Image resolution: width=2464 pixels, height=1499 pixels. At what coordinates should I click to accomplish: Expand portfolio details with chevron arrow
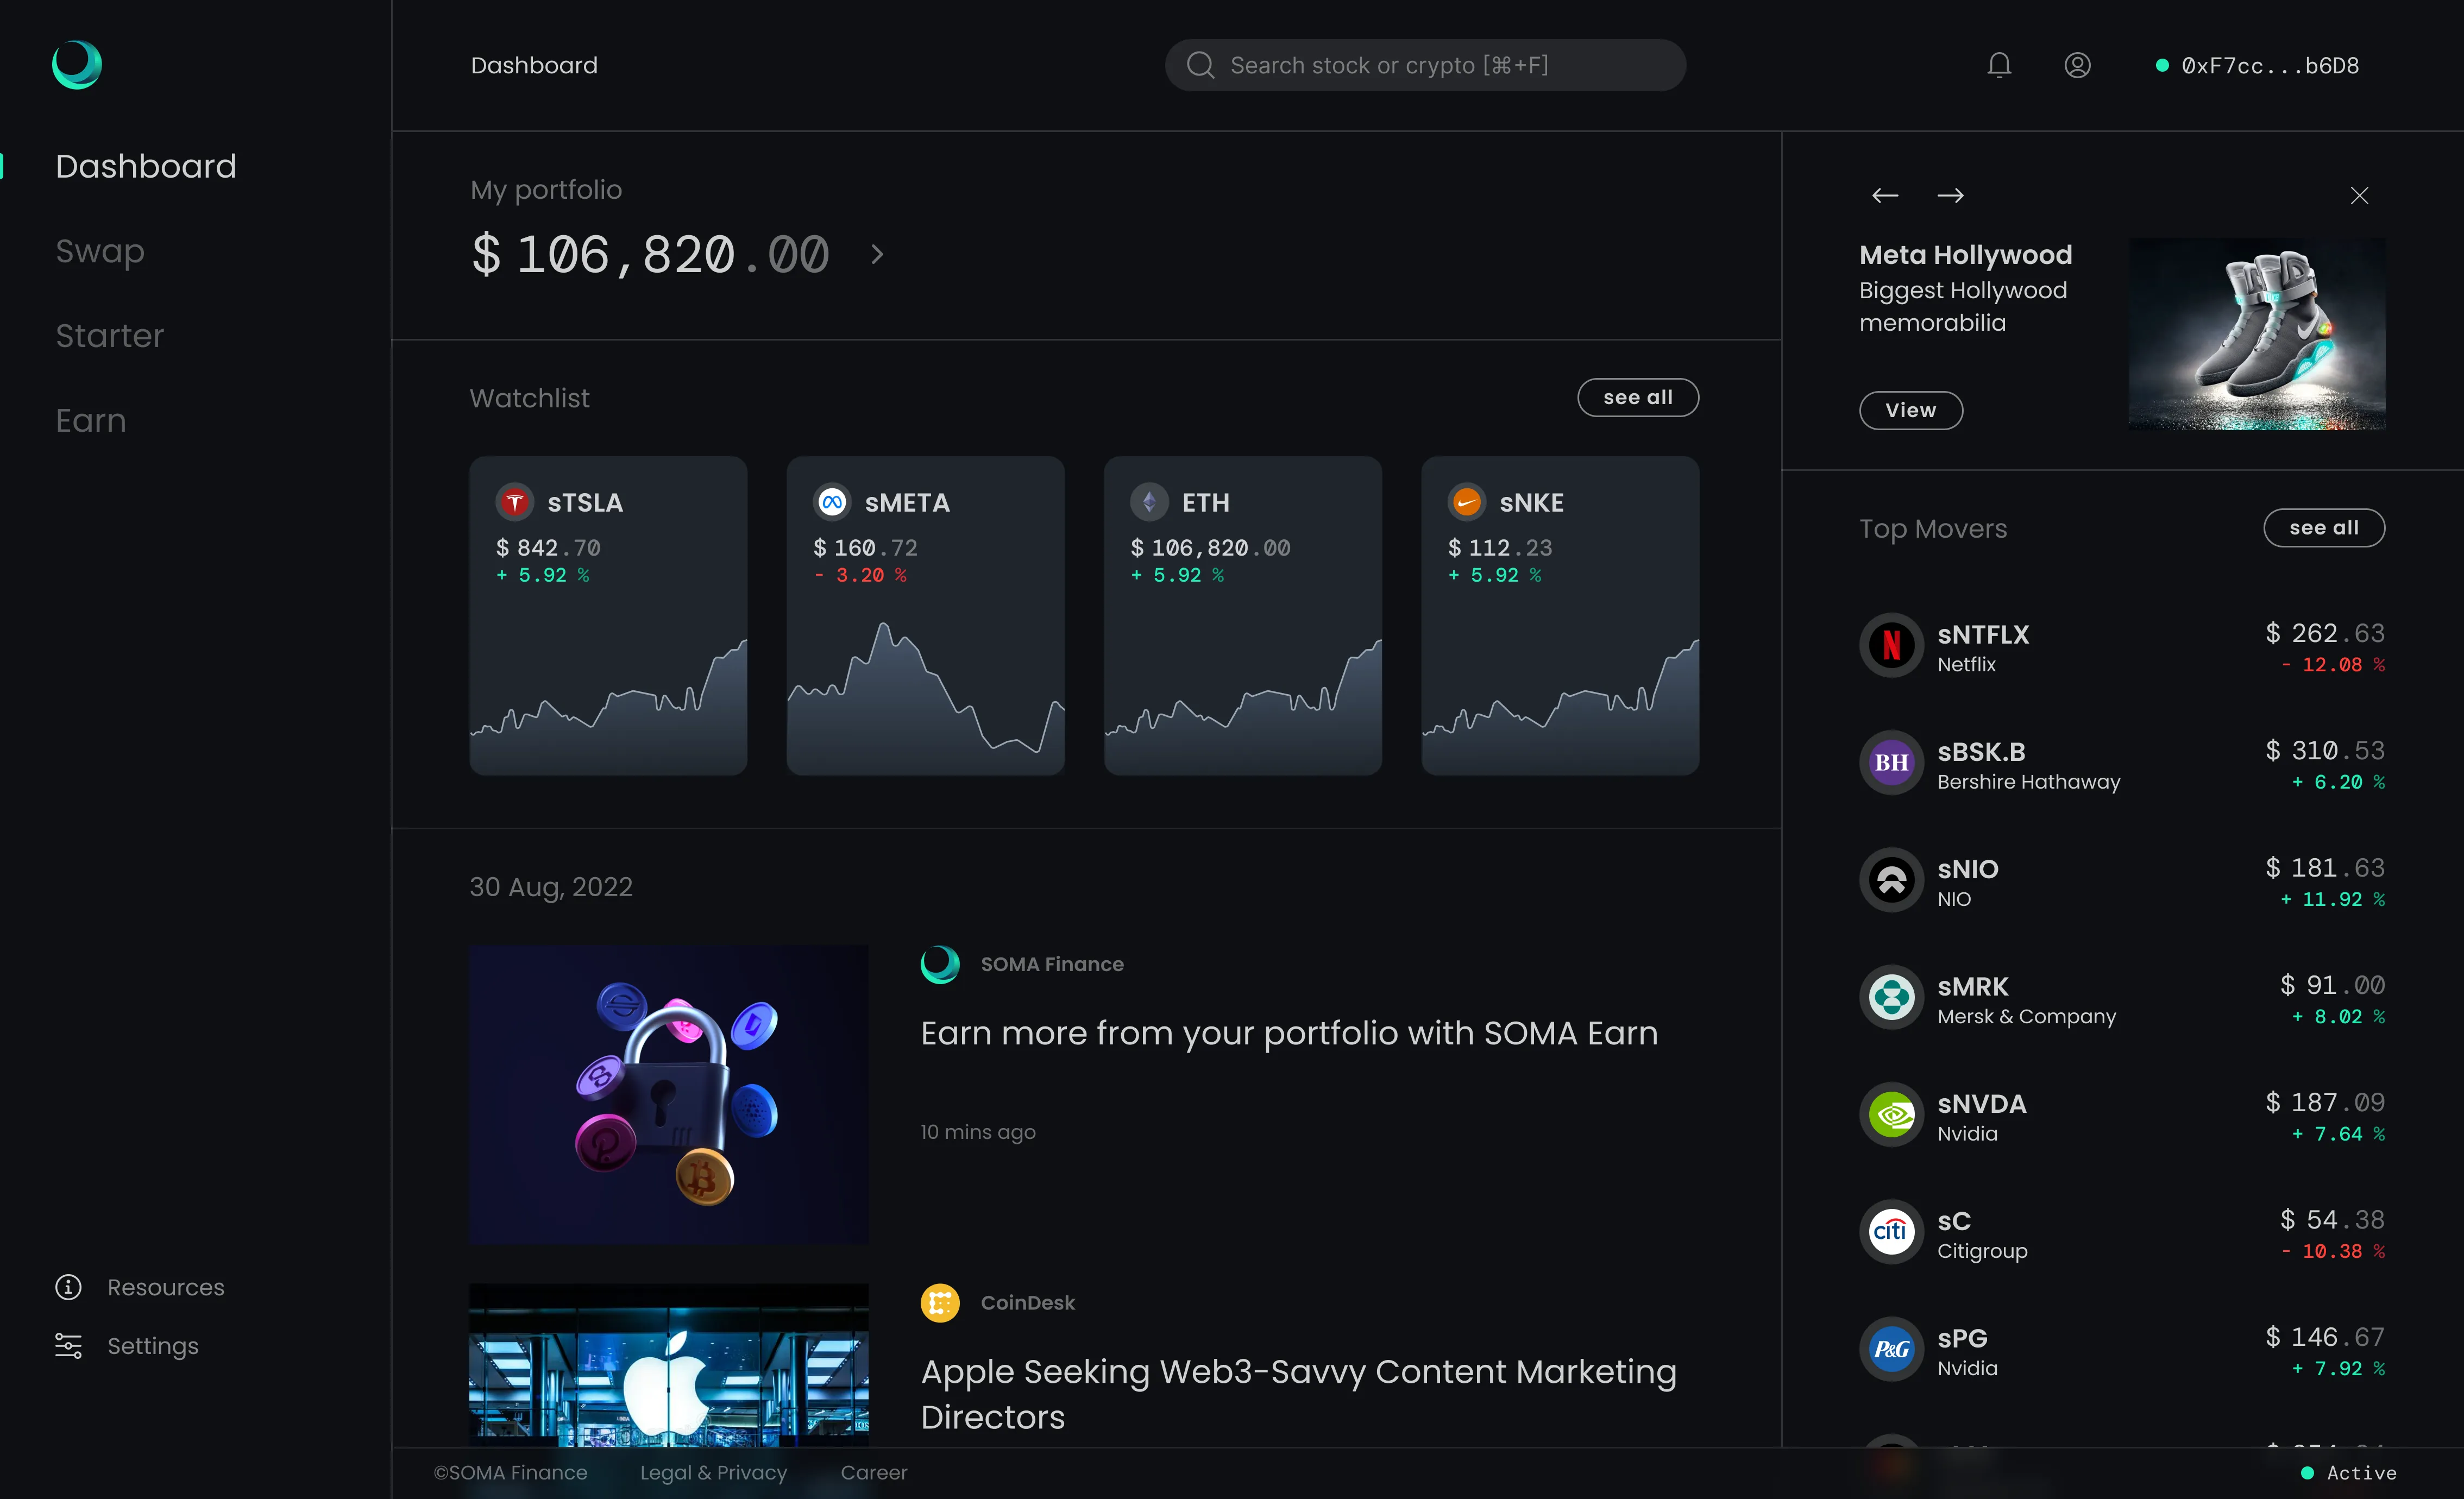click(x=877, y=254)
